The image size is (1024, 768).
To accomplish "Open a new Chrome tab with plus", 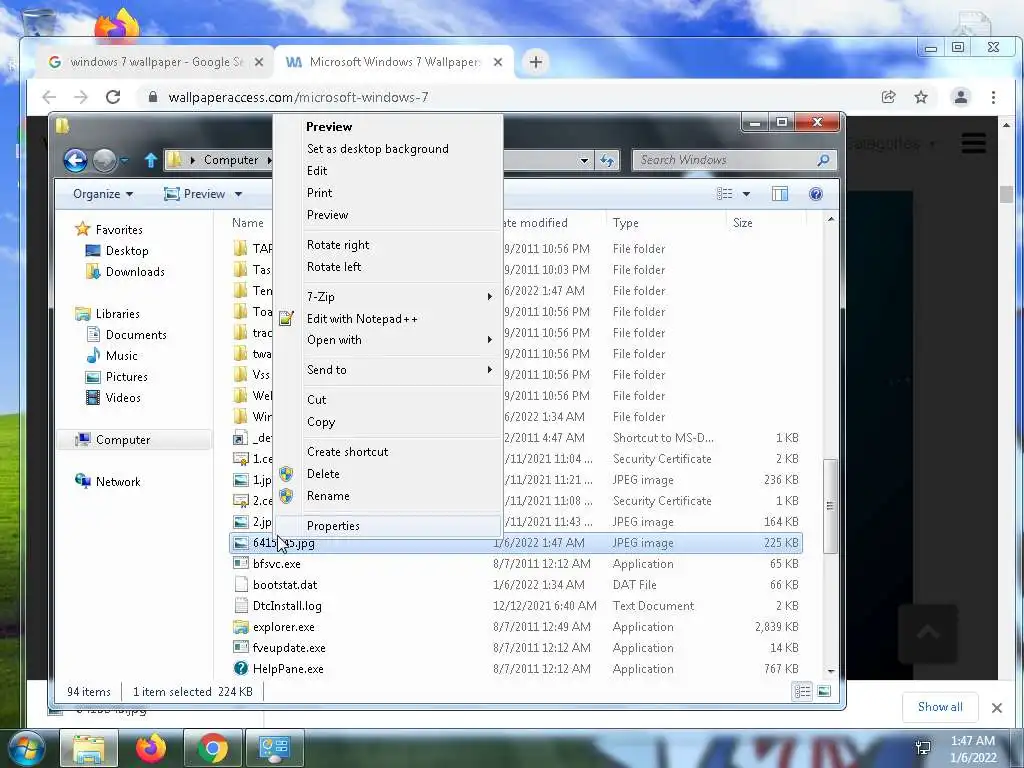I will point(536,62).
